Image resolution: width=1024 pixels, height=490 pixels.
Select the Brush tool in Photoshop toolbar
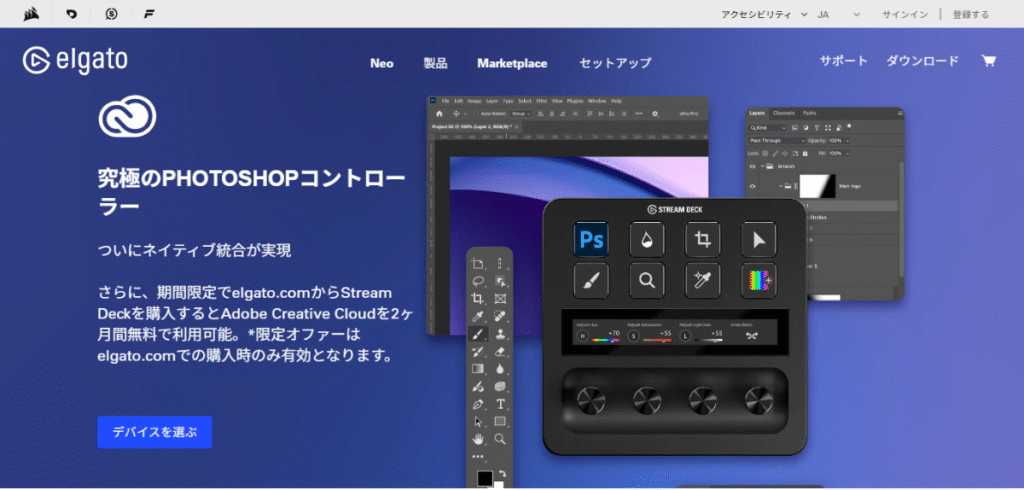click(x=478, y=334)
